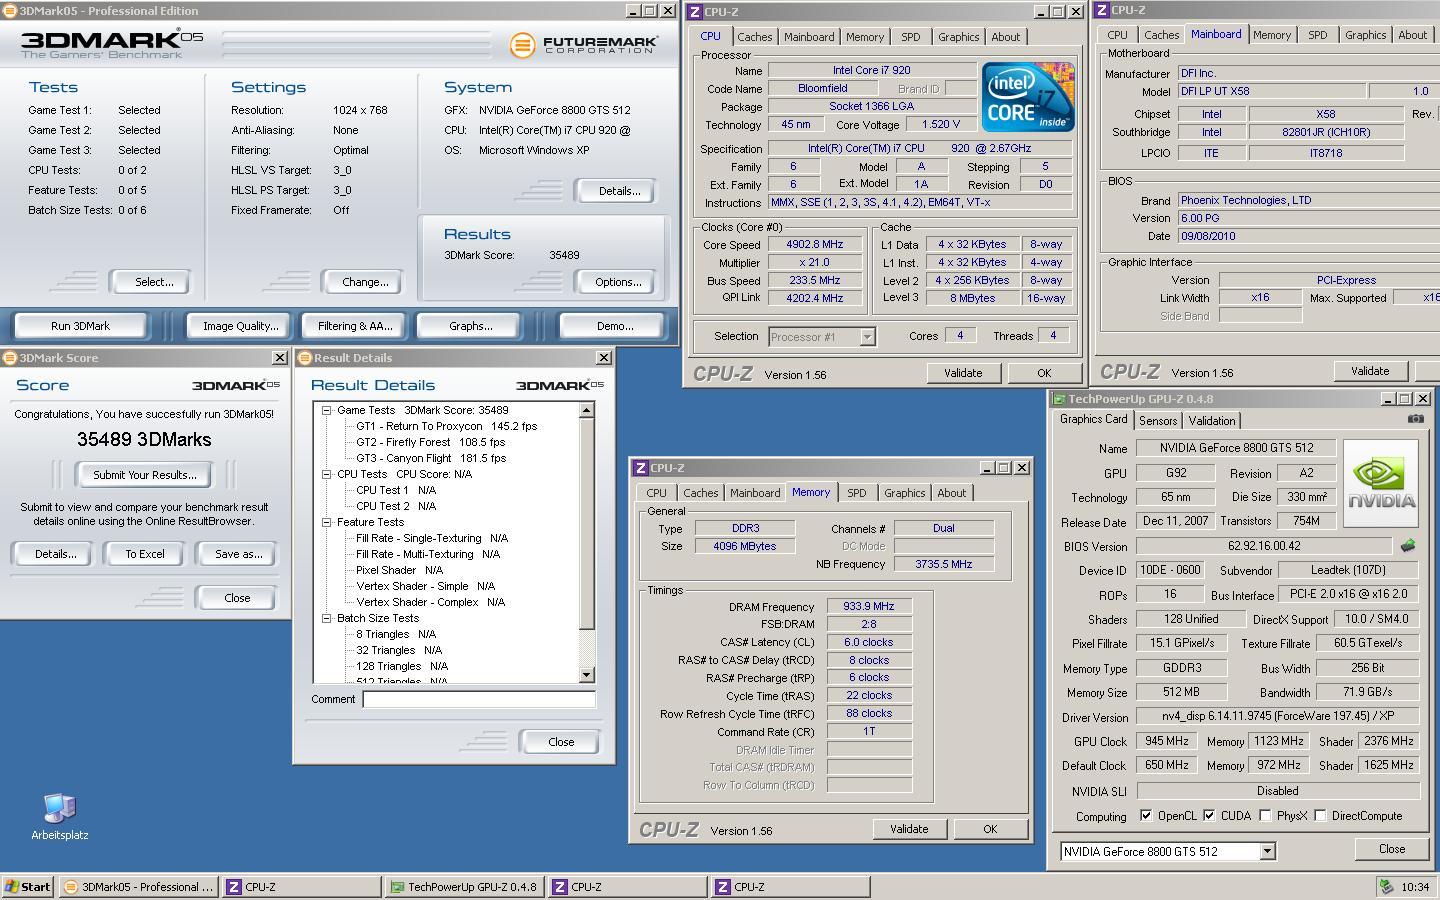This screenshot has height=900, width=1440.
Task: Enable the DirectCompute checkbox in GPU-Z
Action: point(1320,816)
